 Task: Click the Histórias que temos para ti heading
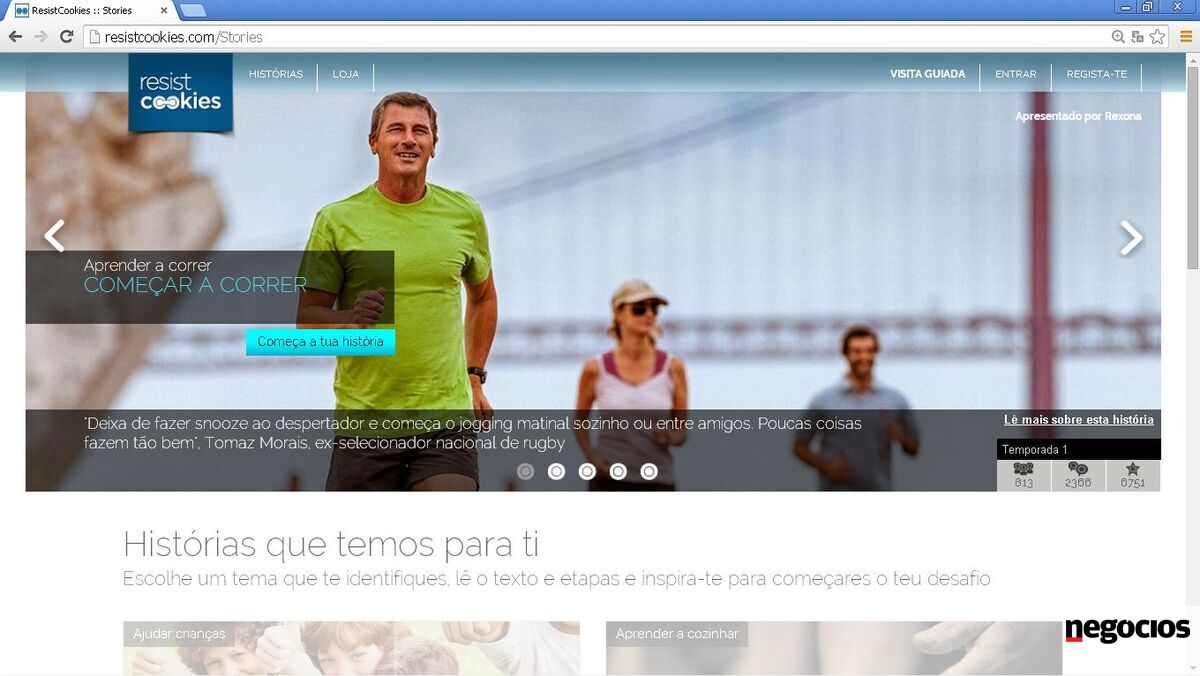(331, 545)
